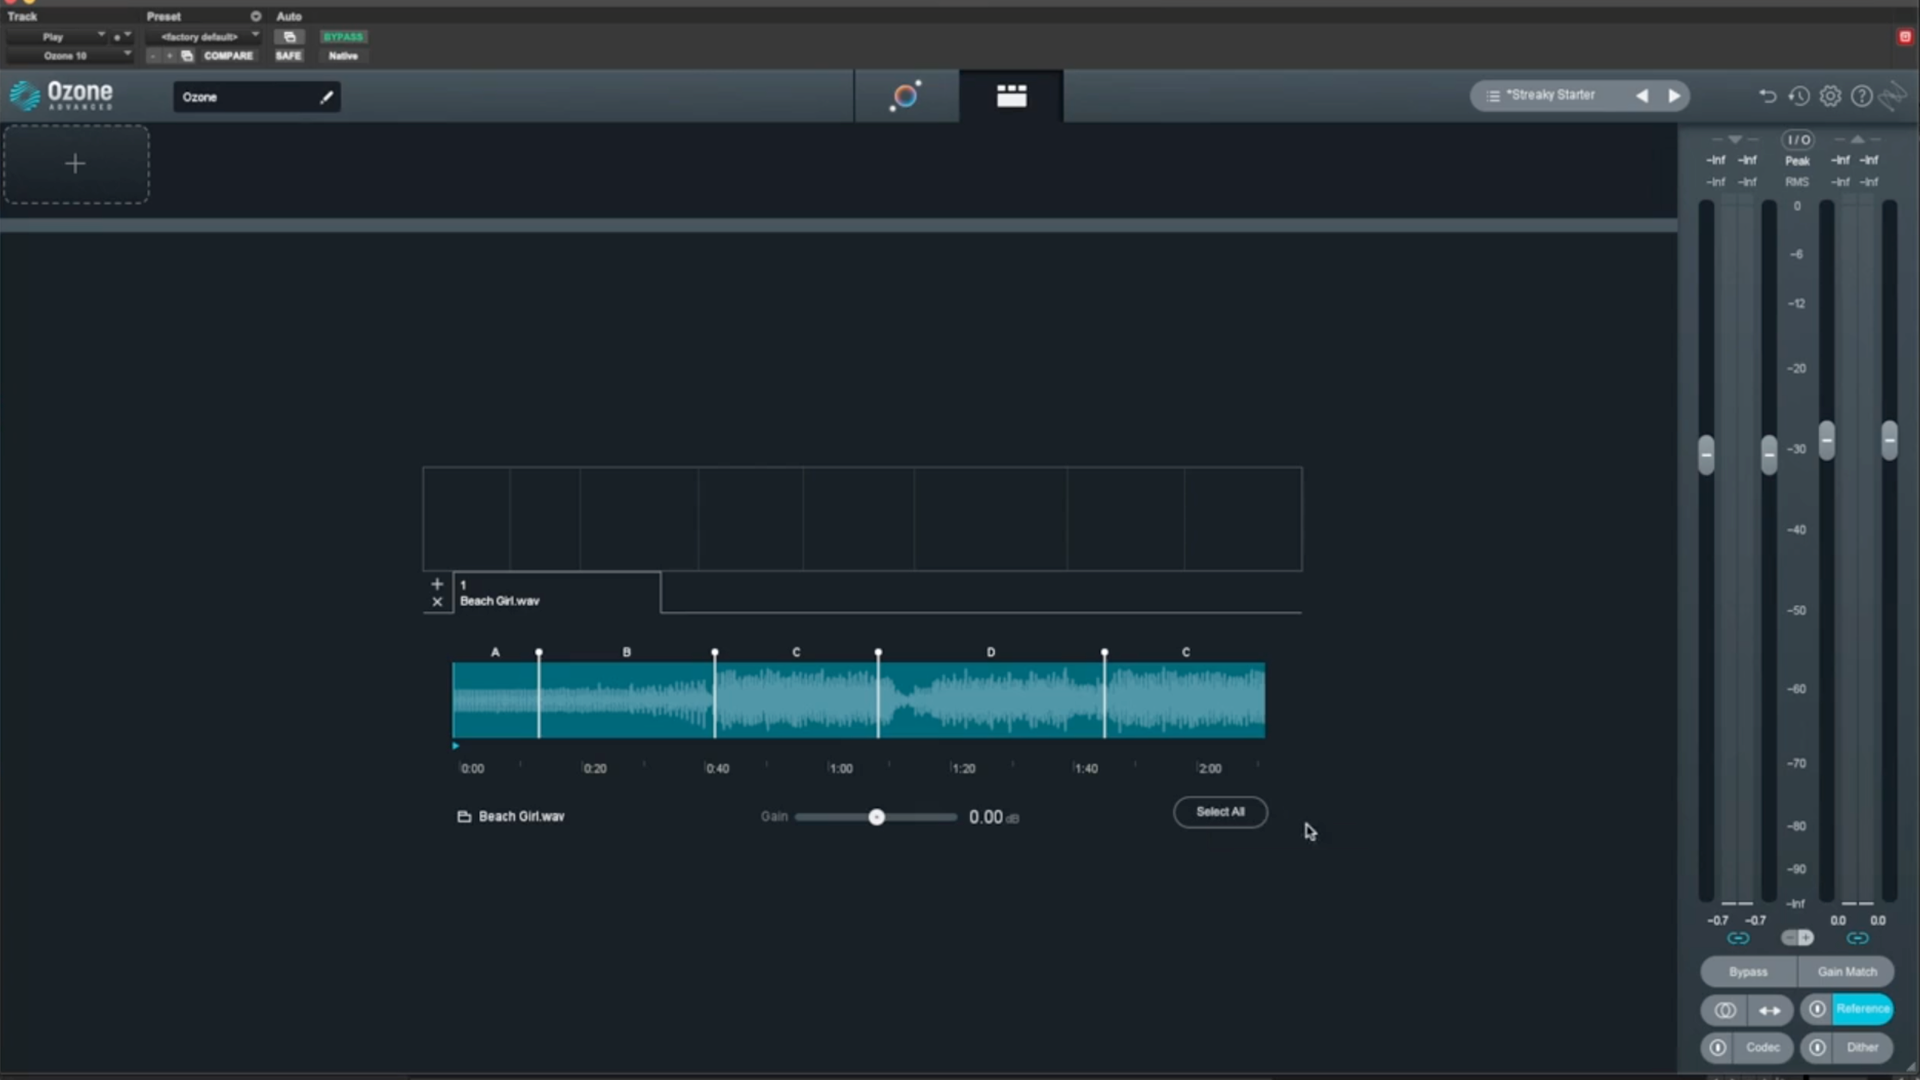Open the module chain view tab
The image size is (1920, 1080).
point(1011,96)
